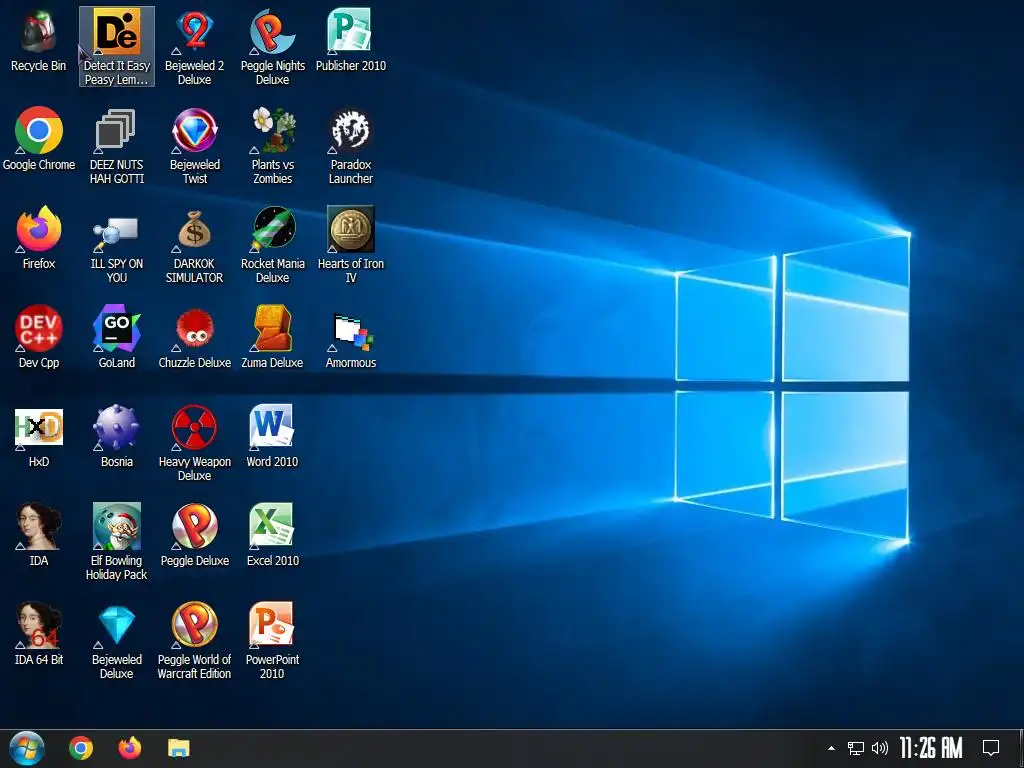
Task: Show hidden system tray icons
Action: [x=831, y=748]
